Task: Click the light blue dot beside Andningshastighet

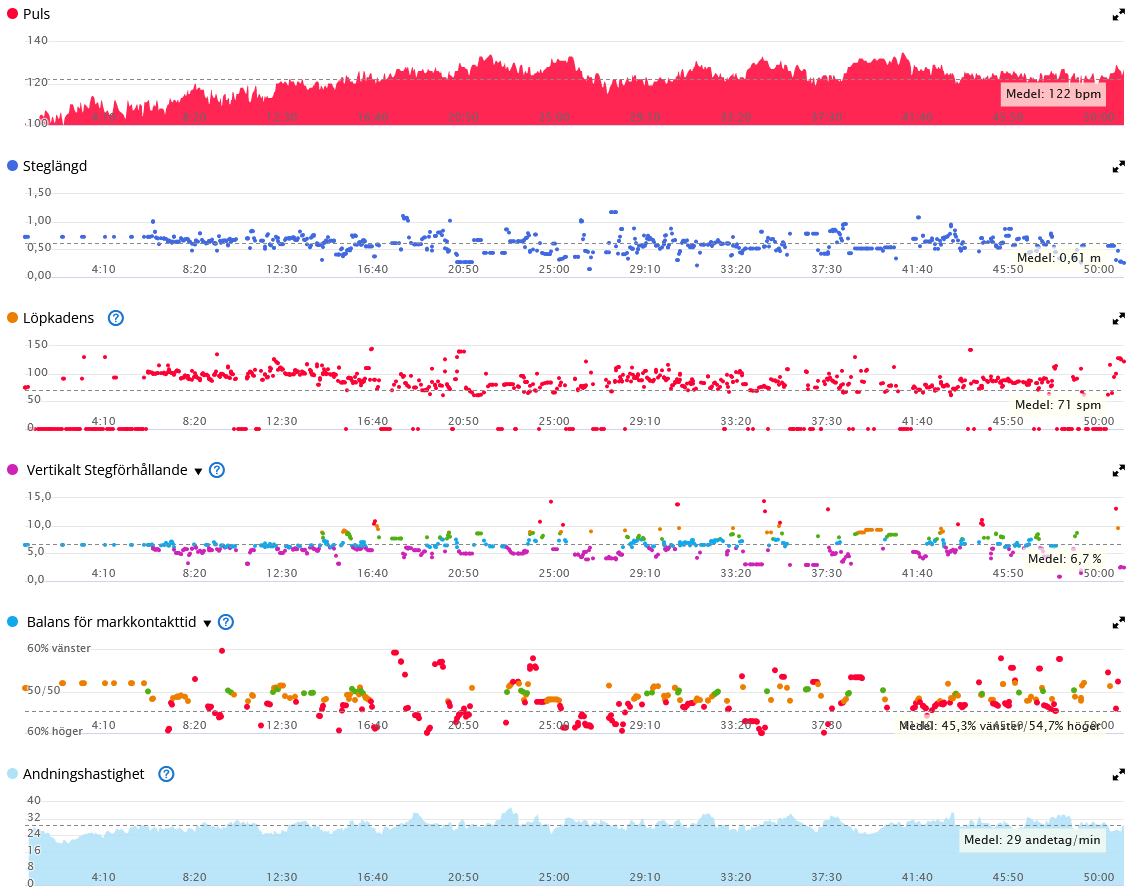Action: [12, 773]
